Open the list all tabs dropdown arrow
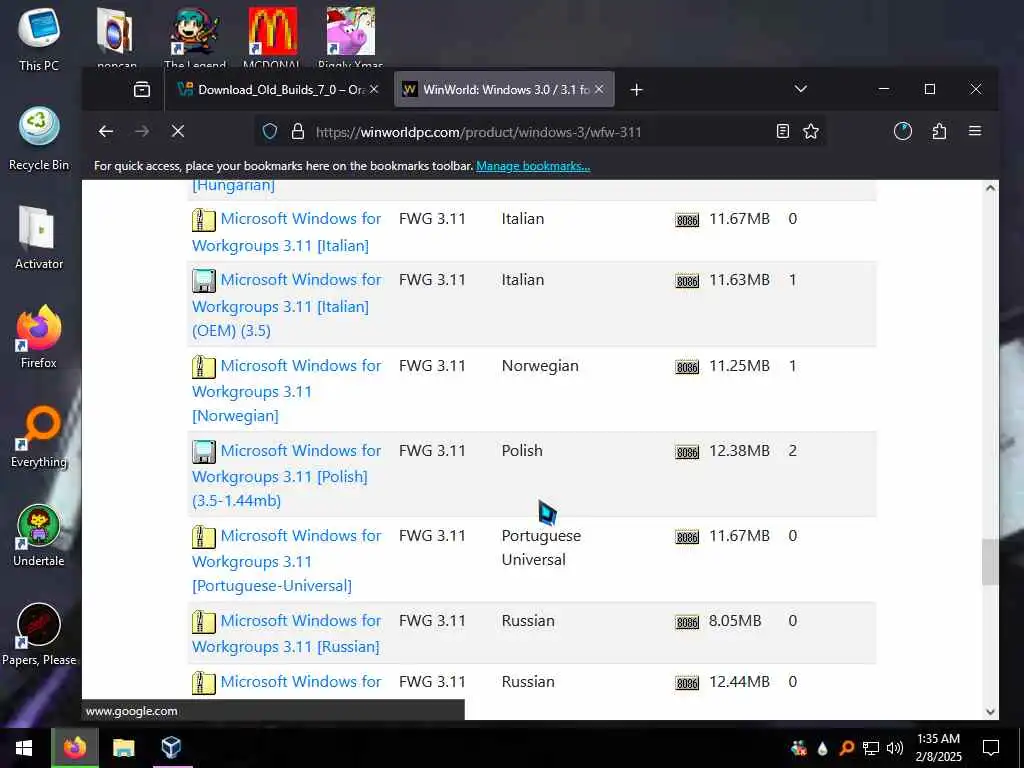Screen dimensions: 1024x768 [x=801, y=89]
